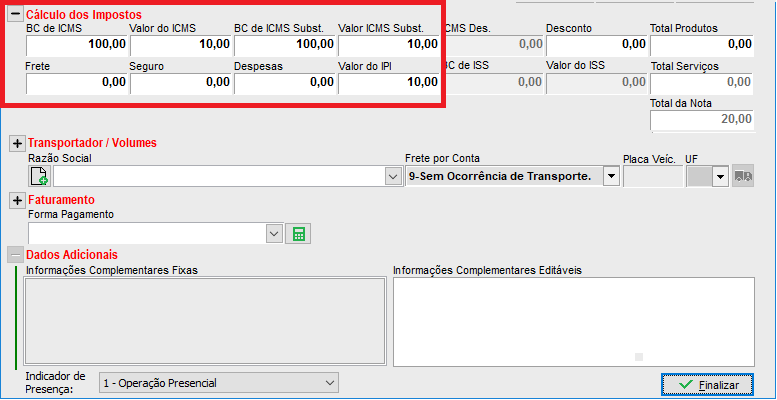The width and height of the screenshot is (777, 400).
Task: Collapse the Dados Adicionais section
Action: (16, 255)
